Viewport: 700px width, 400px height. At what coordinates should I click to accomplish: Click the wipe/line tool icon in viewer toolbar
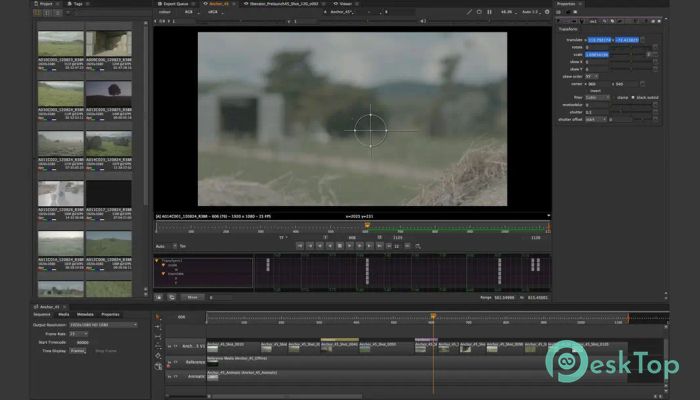(x=469, y=12)
